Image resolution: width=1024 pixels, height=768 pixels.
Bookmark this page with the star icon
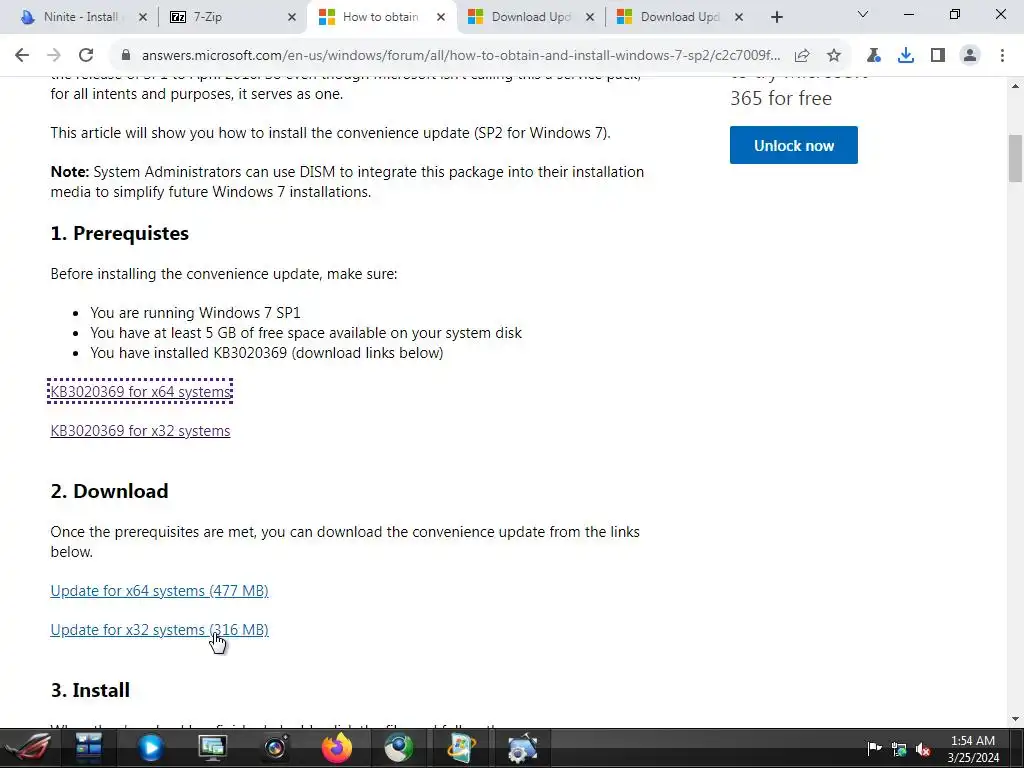(x=833, y=55)
